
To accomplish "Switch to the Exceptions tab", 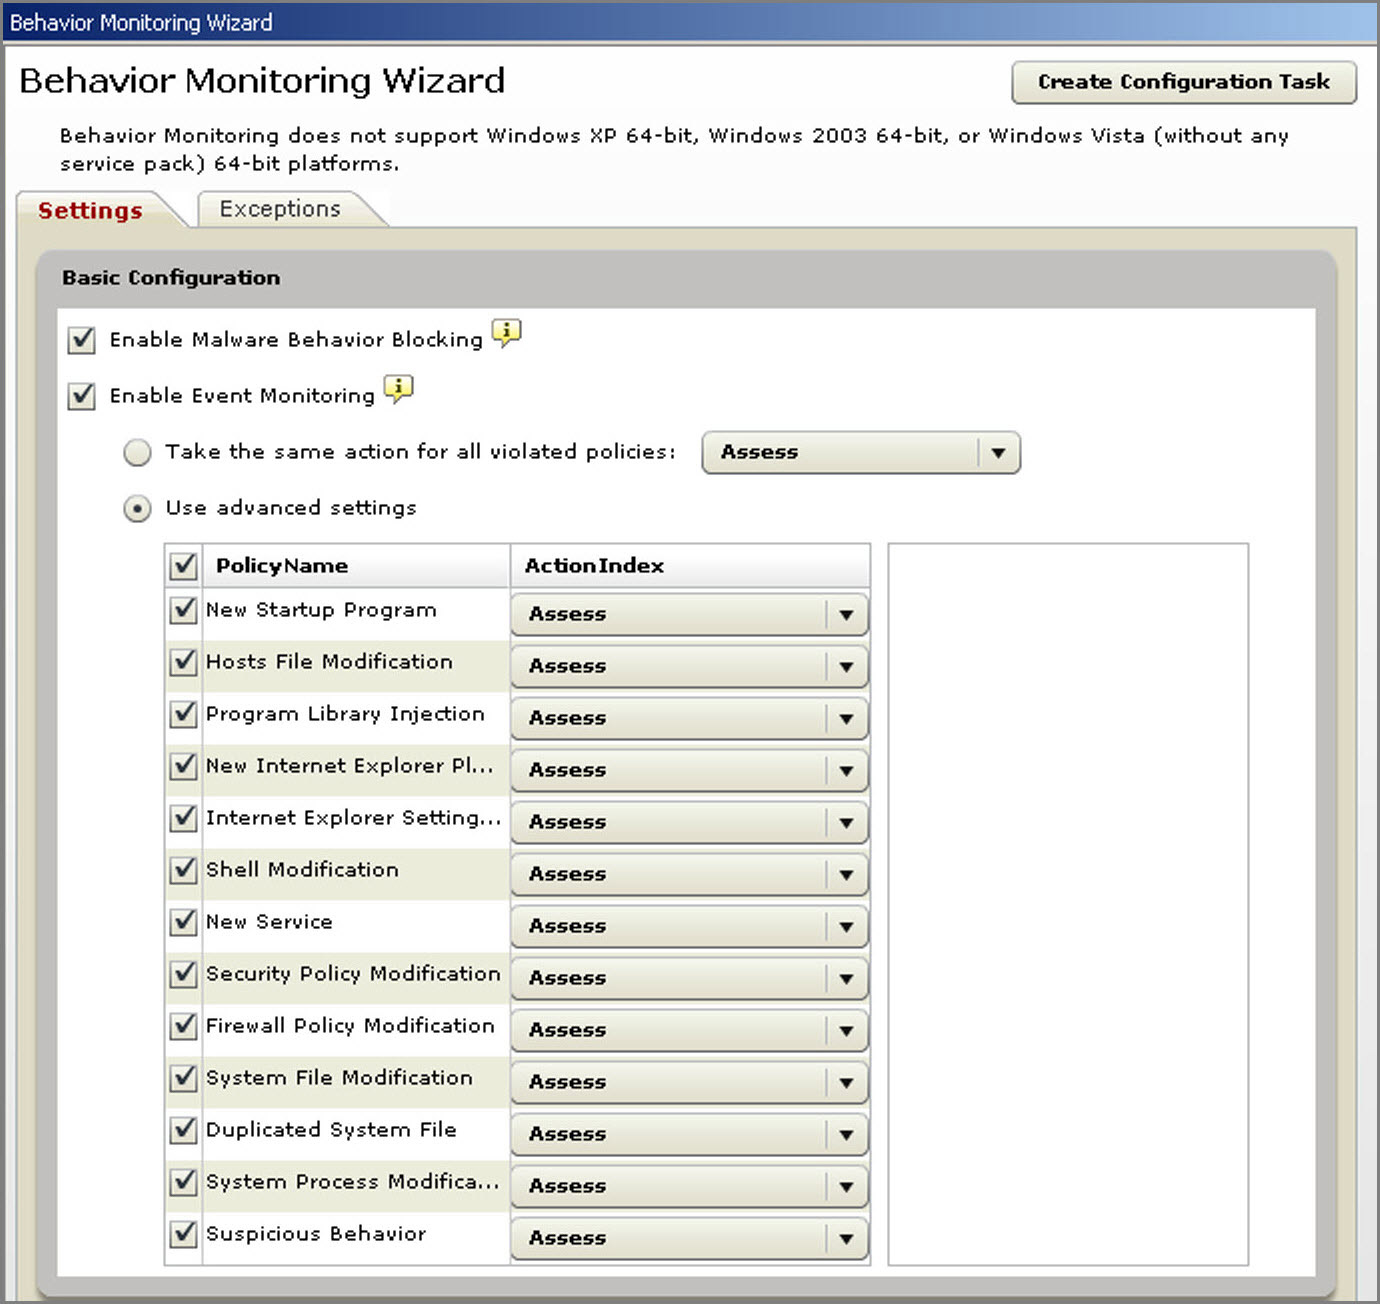I will coord(279,209).
